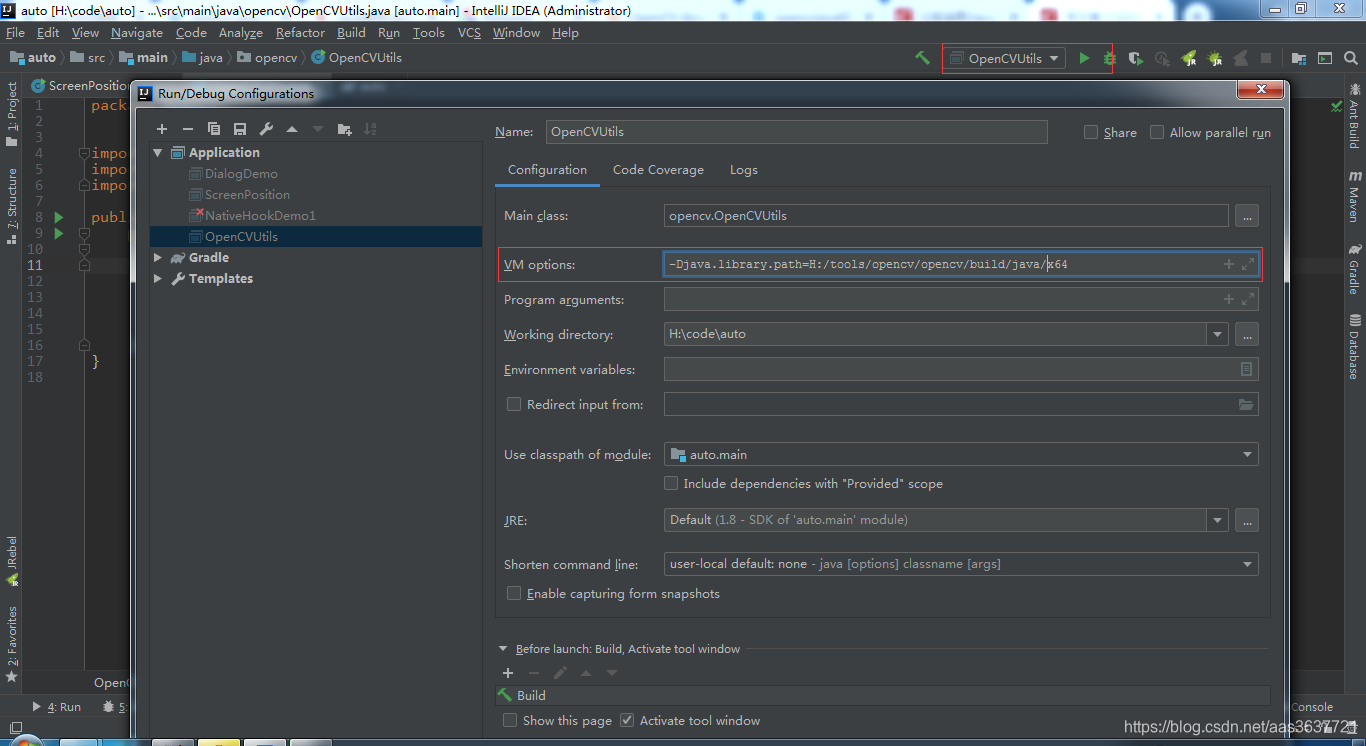Click the Copy Configuration icon
Image resolution: width=1366 pixels, height=746 pixels.
(x=214, y=129)
